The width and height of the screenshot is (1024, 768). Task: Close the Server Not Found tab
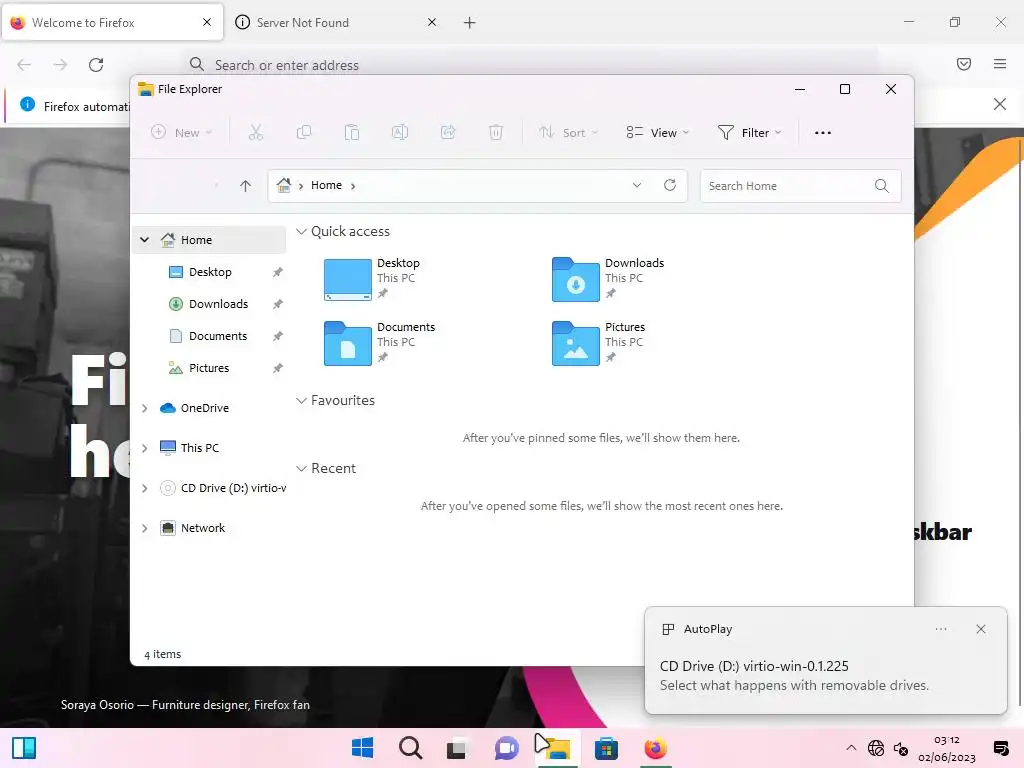click(x=432, y=22)
